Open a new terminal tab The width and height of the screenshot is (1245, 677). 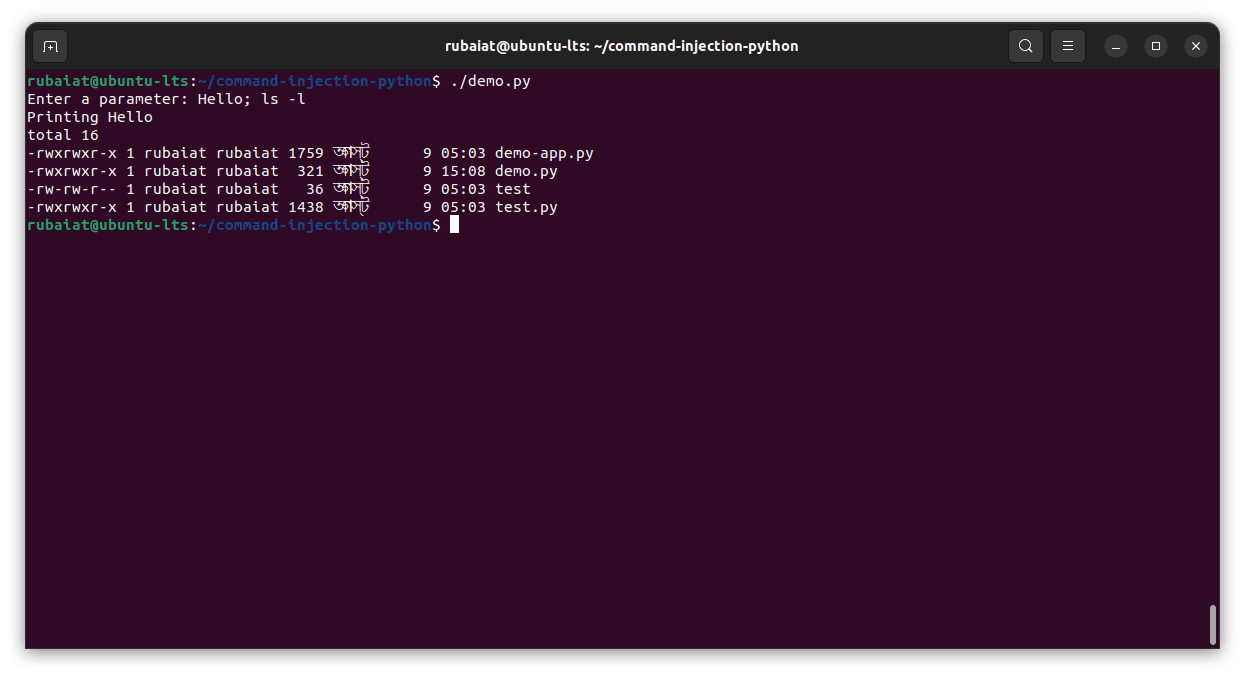pyautogui.click(x=50, y=46)
